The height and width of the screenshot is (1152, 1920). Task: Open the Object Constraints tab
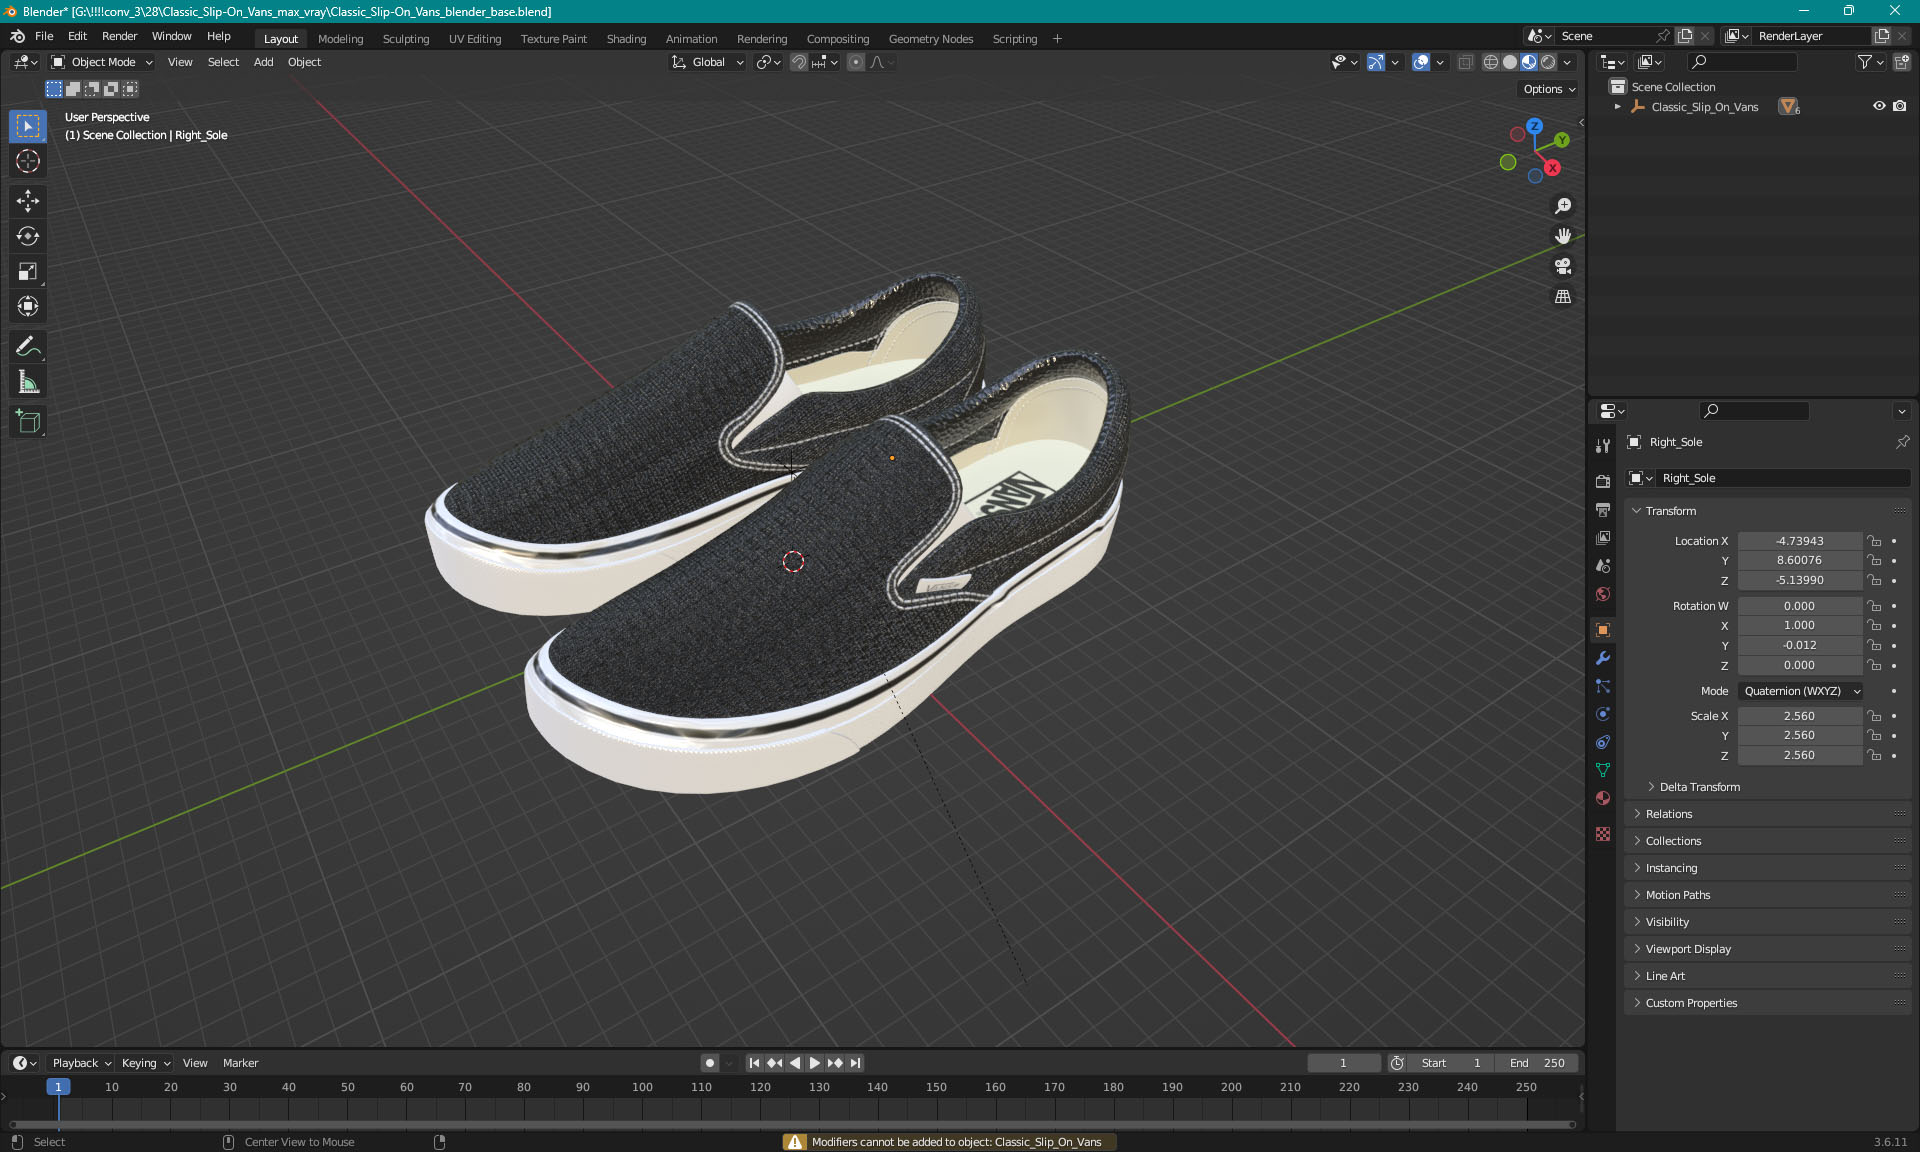click(1603, 742)
